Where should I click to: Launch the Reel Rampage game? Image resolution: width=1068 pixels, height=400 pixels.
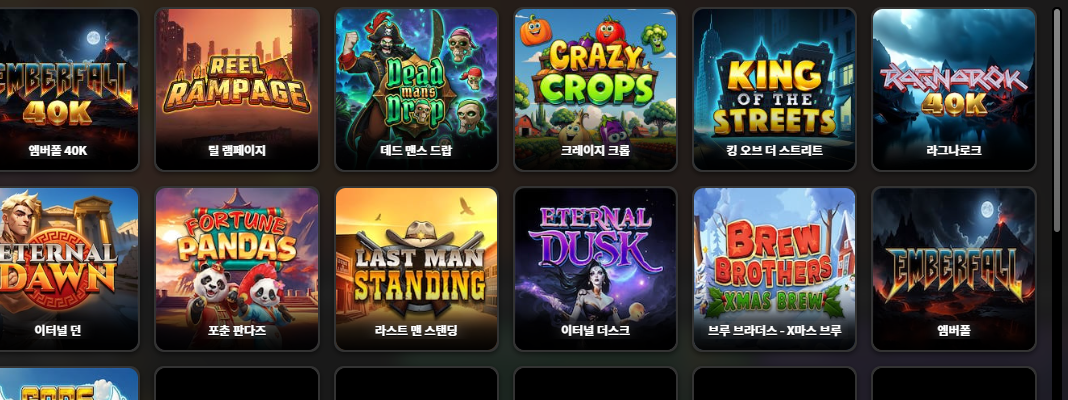click(x=237, y=89)
